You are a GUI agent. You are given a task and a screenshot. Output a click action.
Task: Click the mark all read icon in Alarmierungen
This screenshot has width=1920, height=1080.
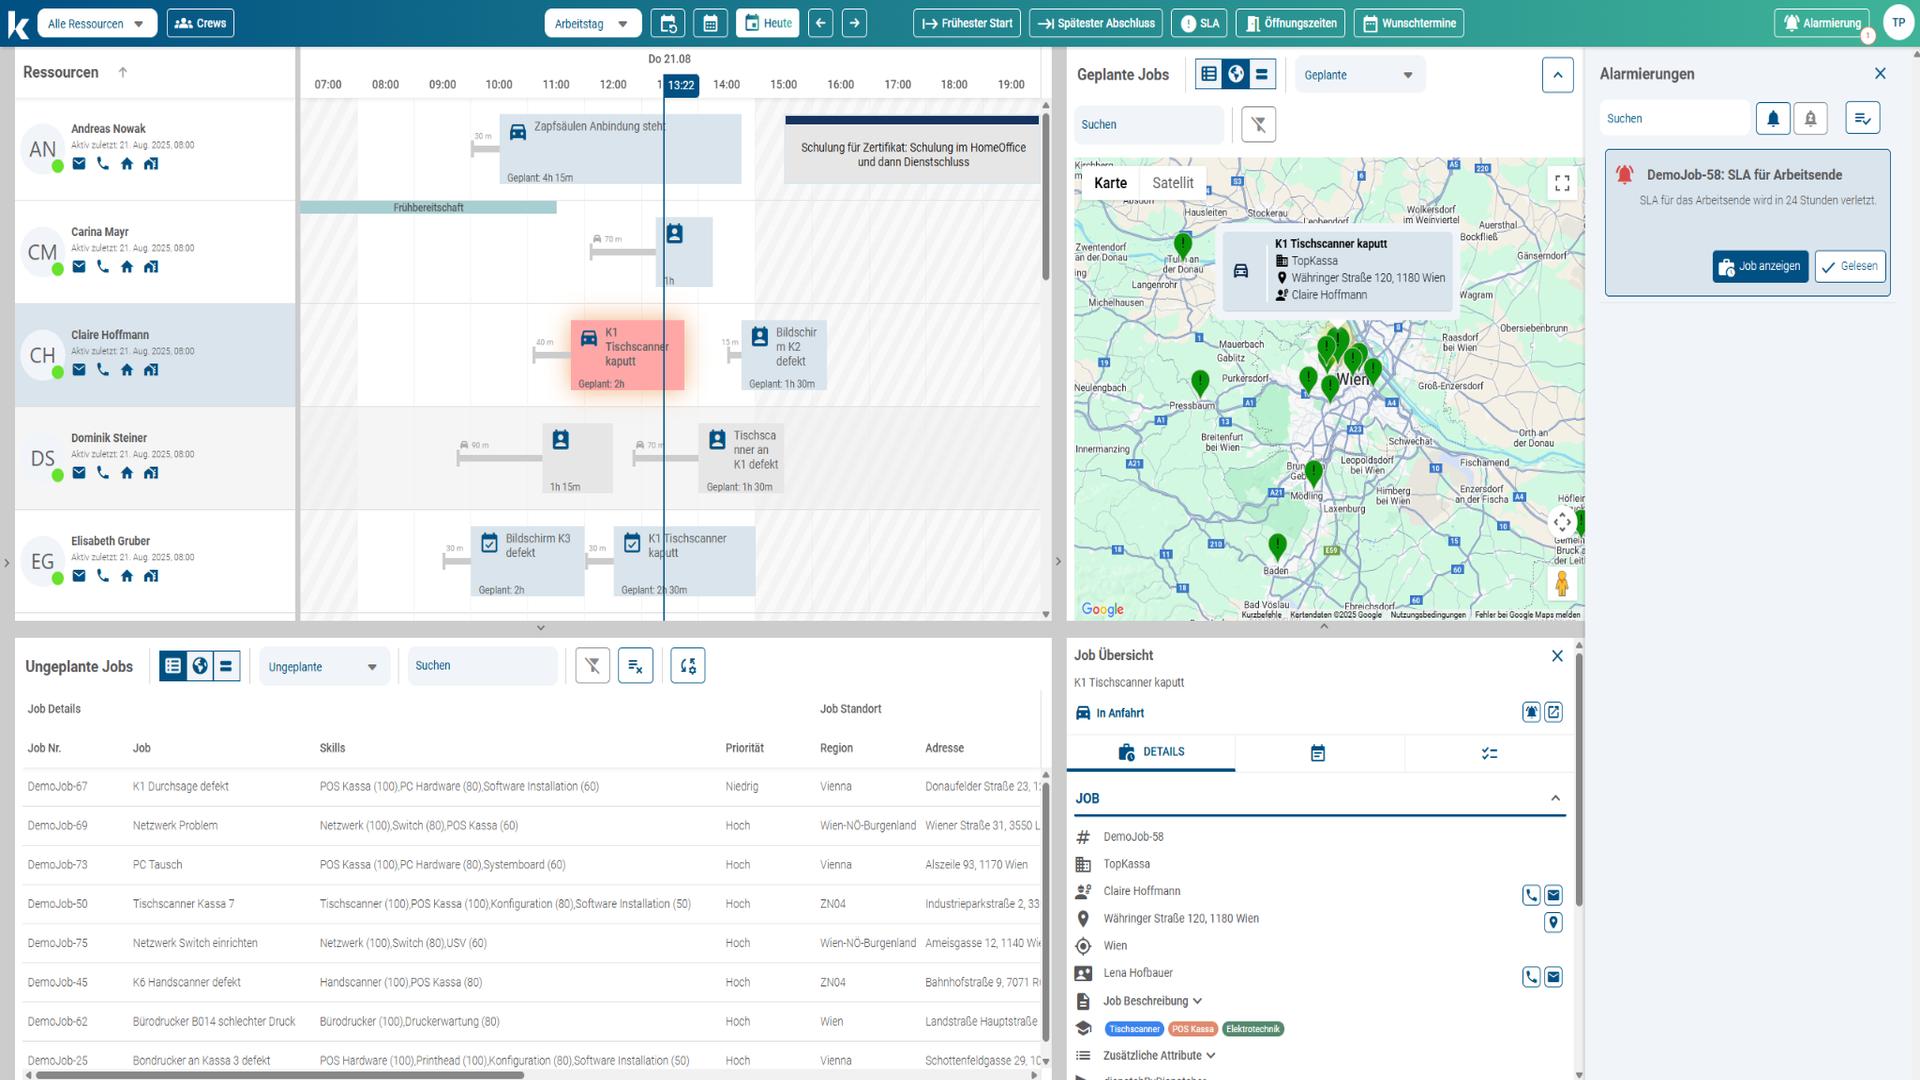click(x=1861, y=118)
